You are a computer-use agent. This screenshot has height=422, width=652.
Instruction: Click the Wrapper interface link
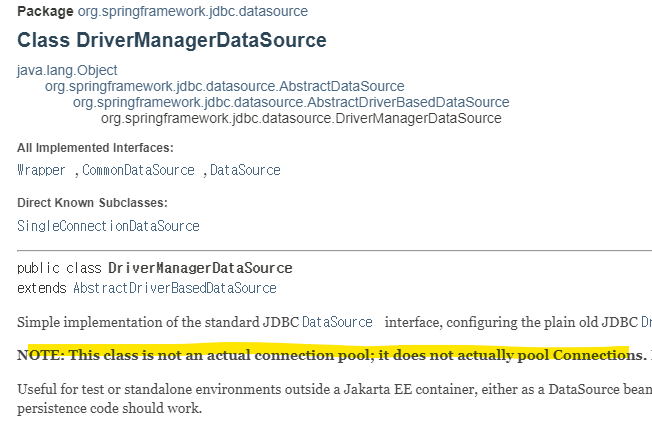[41, 170]
